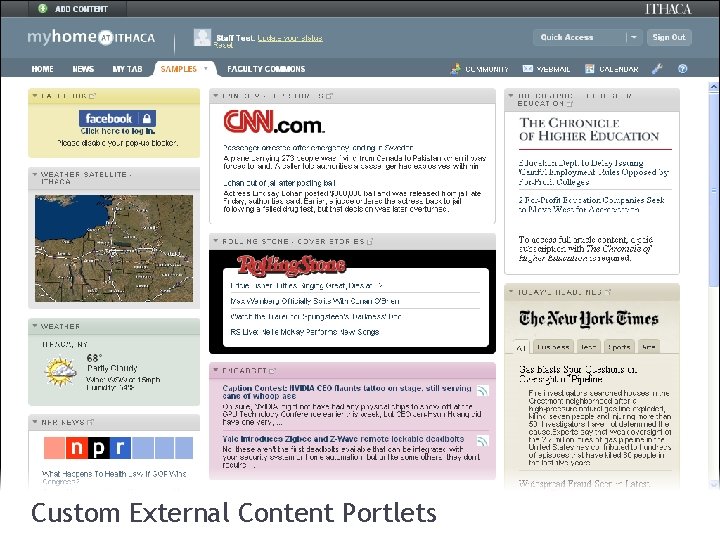This screenshot has height=540, width=720.
Task: Click RSS icon beside Yale deadbolts story
Action: [x=482, y=441]
